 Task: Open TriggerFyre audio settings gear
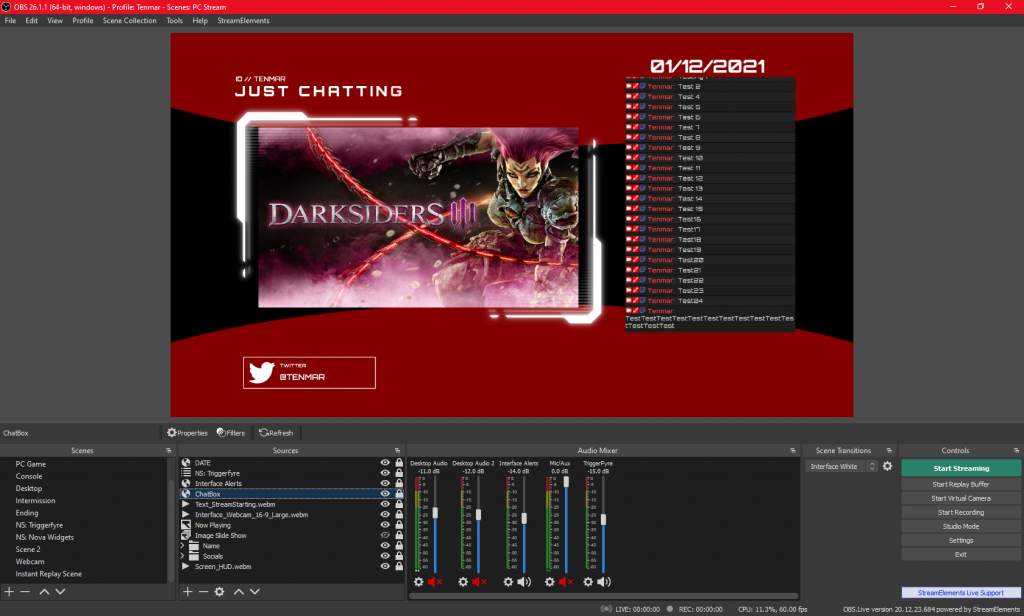(x=588, y=581)
